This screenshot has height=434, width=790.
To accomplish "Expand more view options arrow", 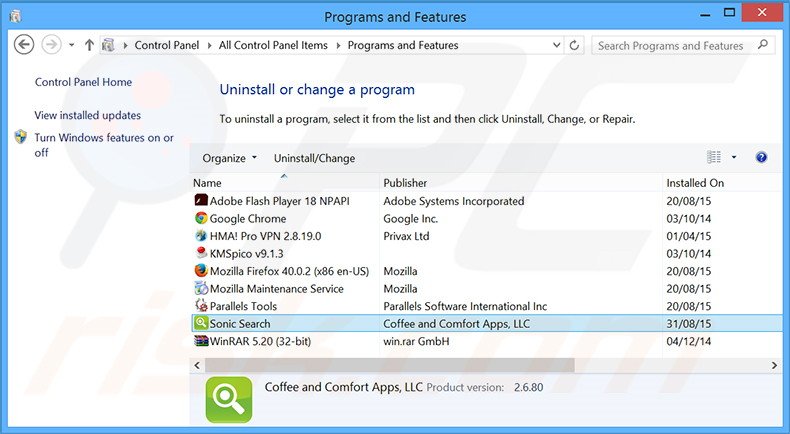I will click(734, 157).
